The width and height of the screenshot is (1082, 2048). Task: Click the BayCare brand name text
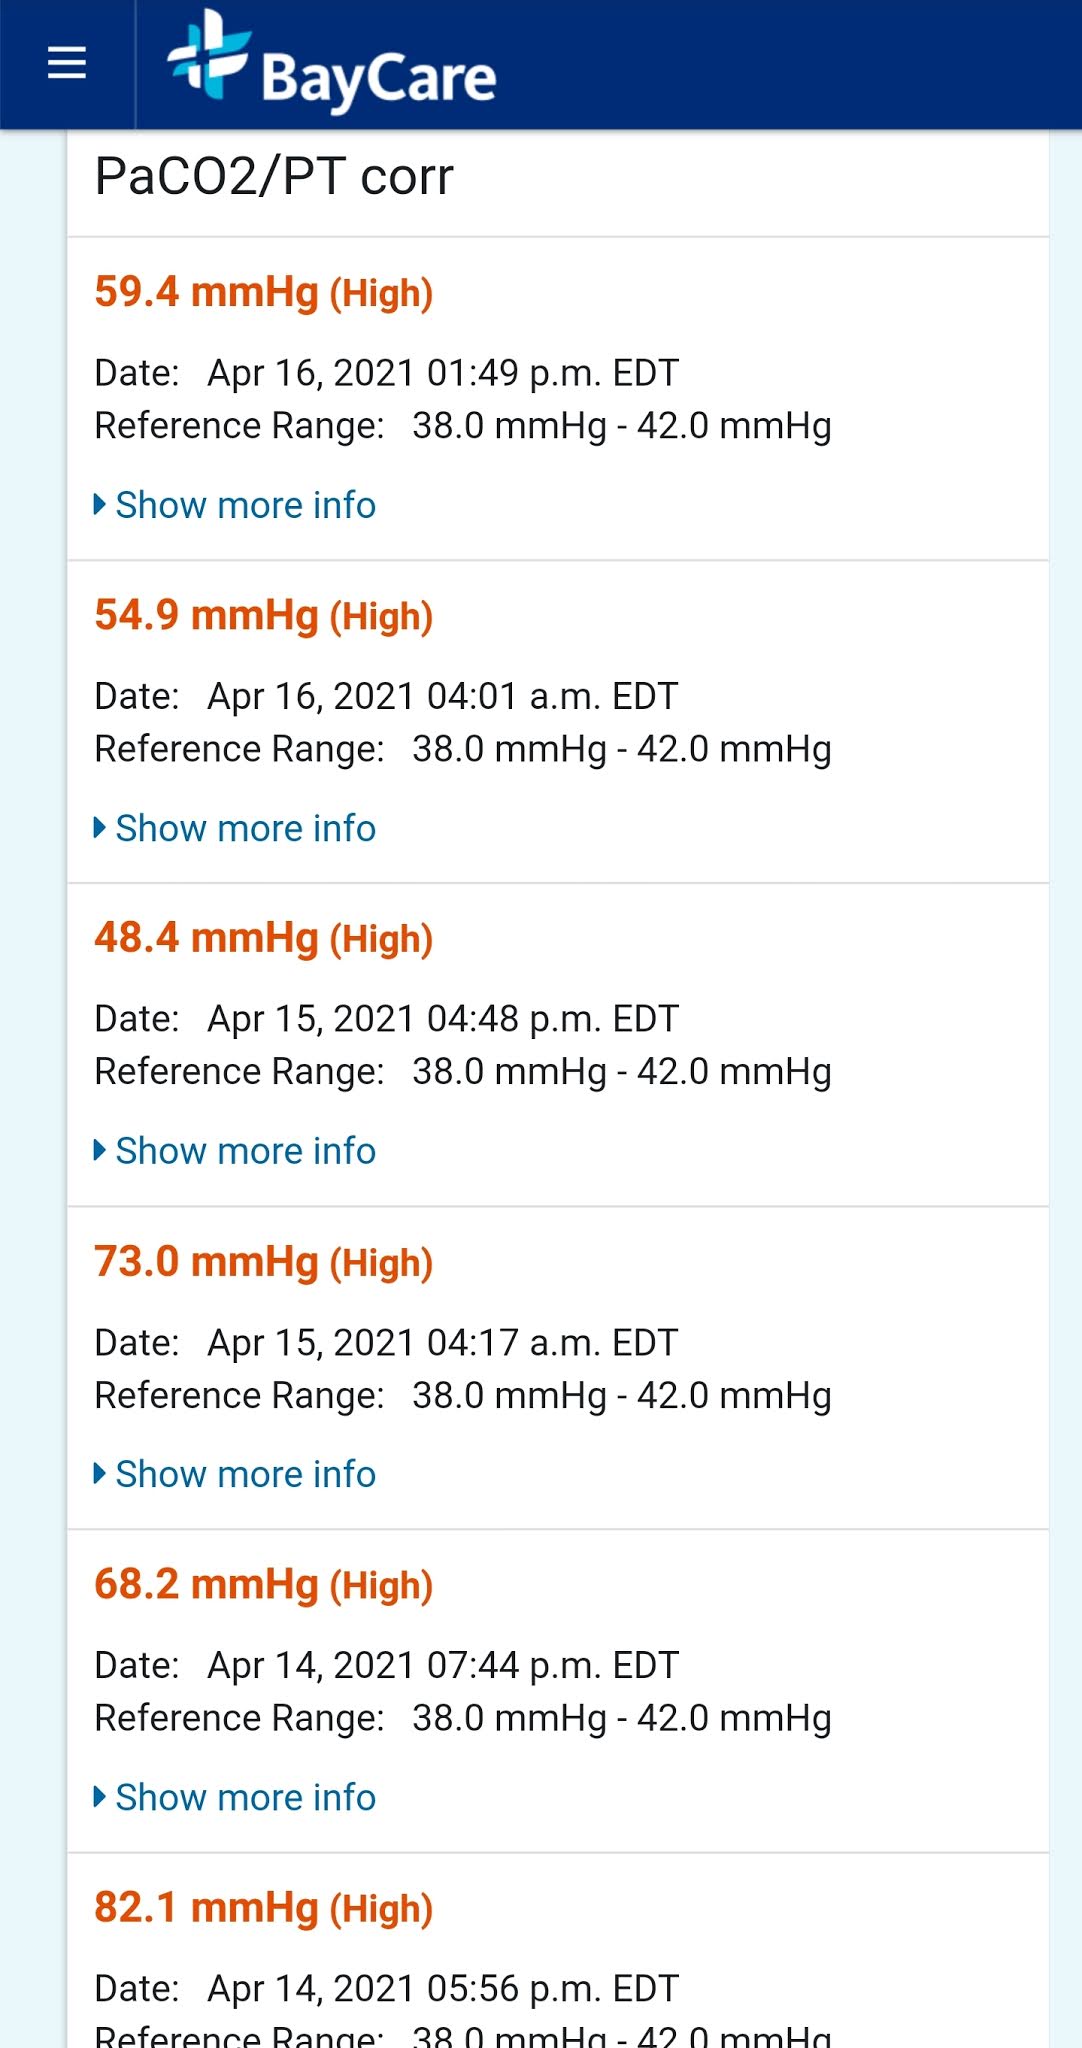tap(378, 79)
